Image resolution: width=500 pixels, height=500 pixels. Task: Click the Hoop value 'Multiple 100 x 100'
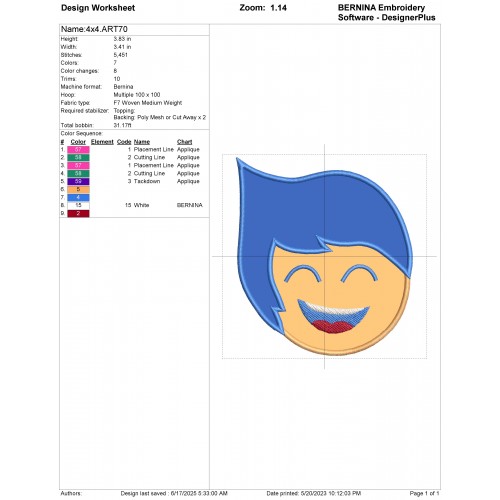point(137,95)
